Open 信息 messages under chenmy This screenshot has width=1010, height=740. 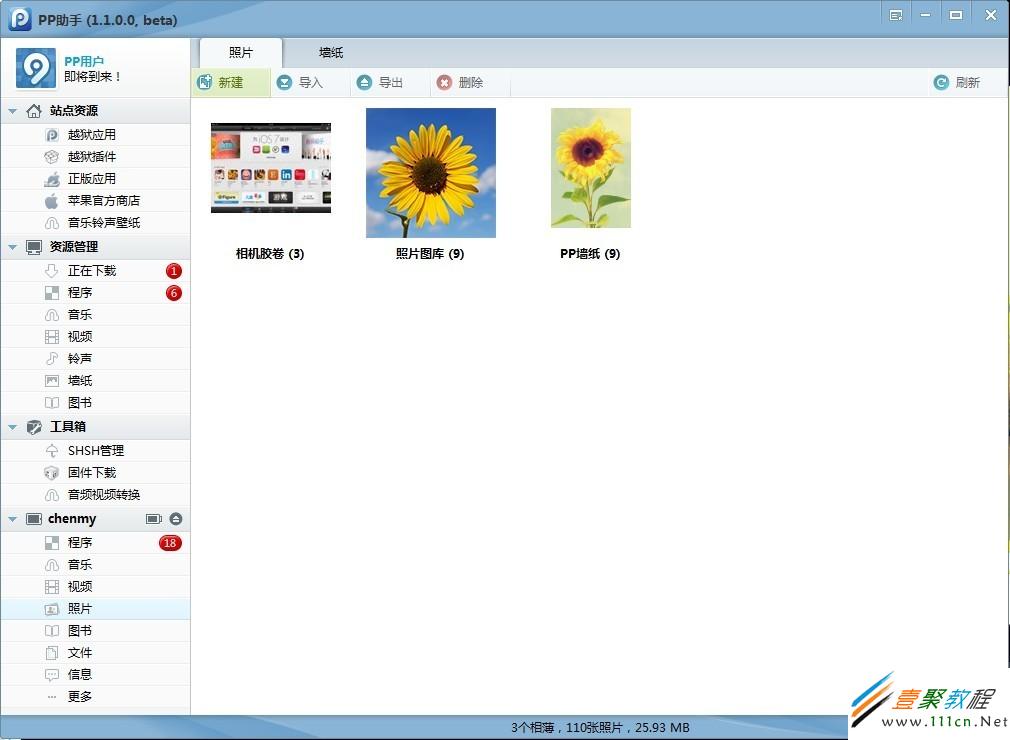95,674
